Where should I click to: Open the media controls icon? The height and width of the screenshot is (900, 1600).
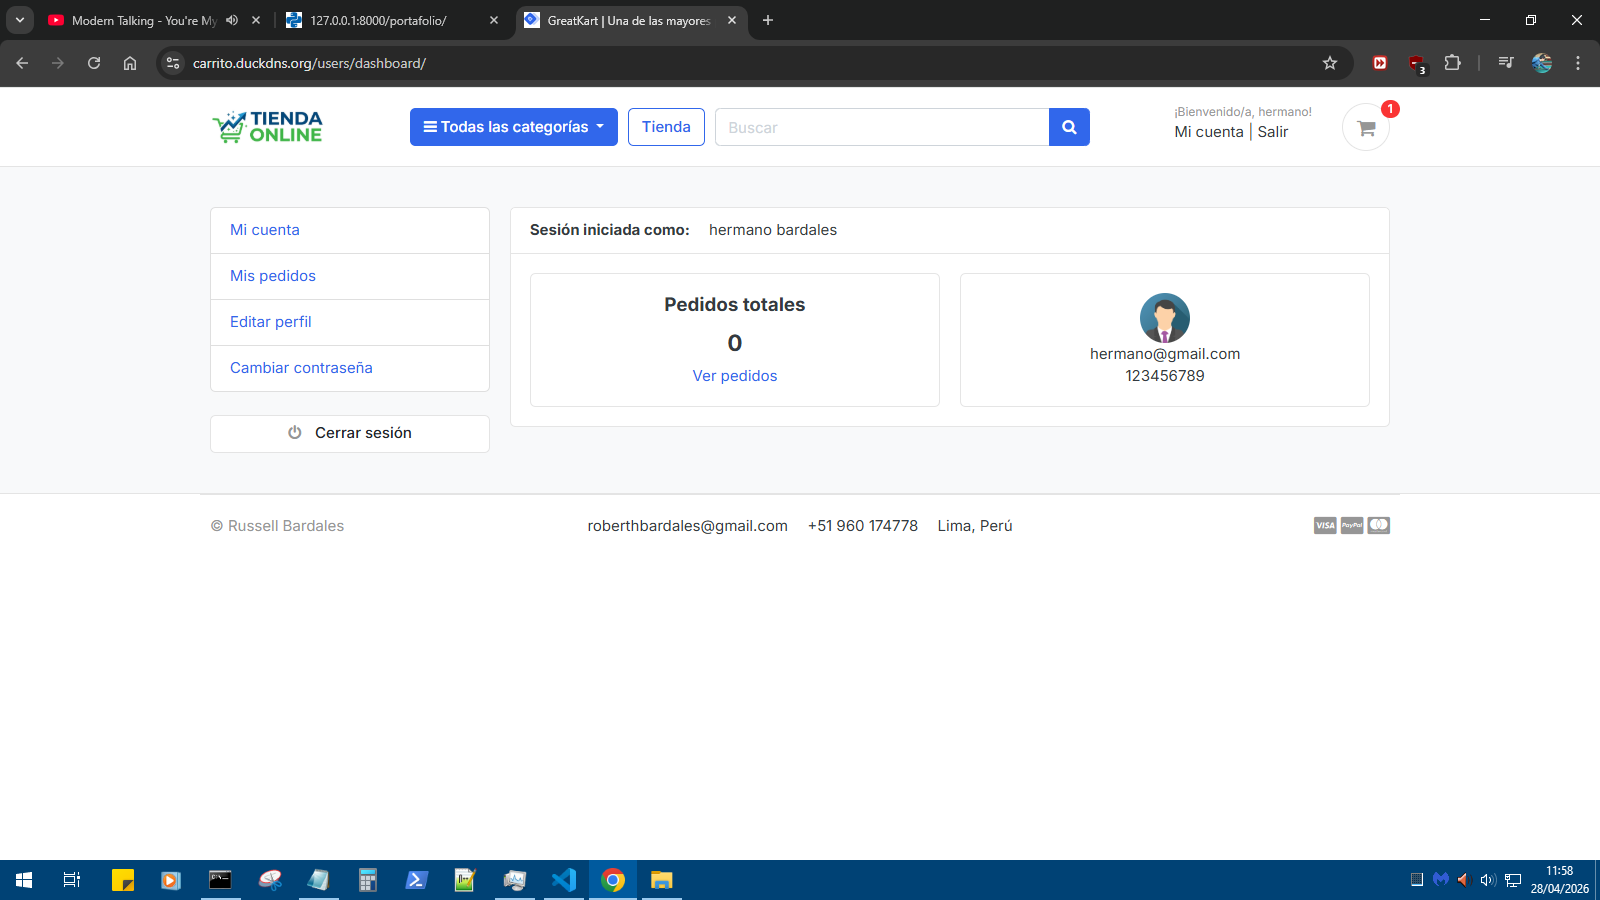(x=1506, y=63)
